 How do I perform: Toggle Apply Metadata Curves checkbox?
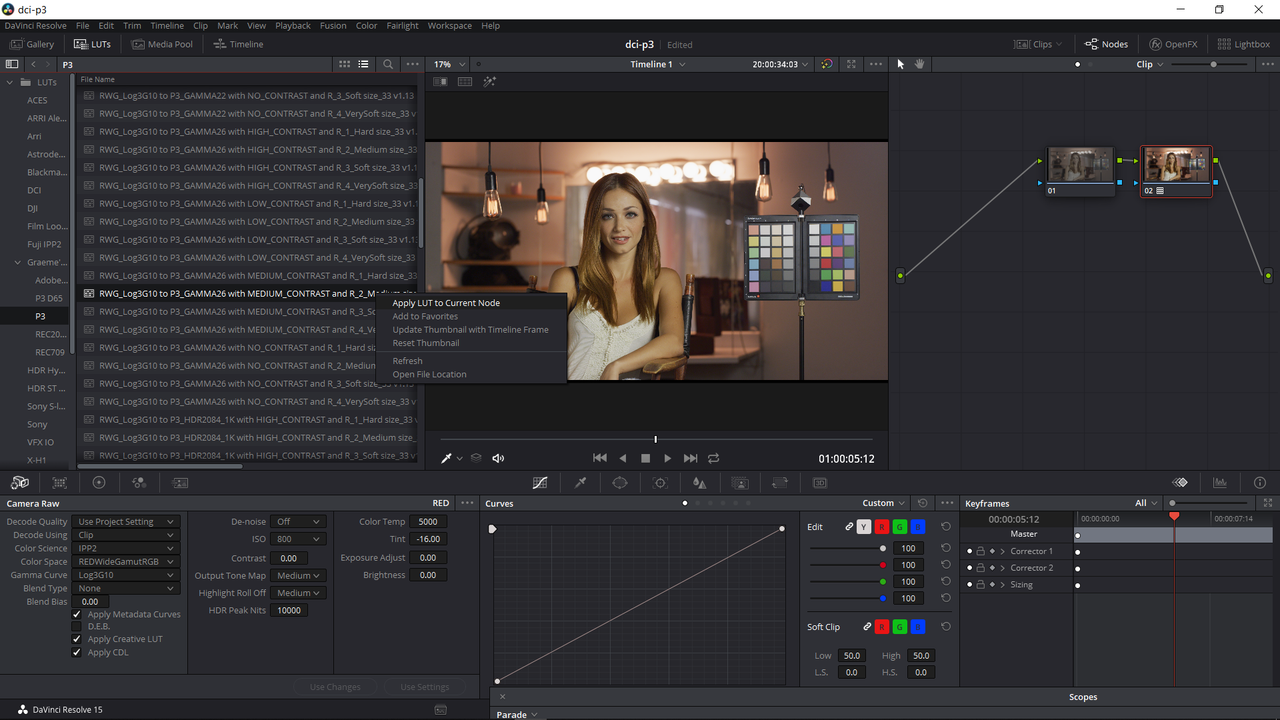point(77,614)
